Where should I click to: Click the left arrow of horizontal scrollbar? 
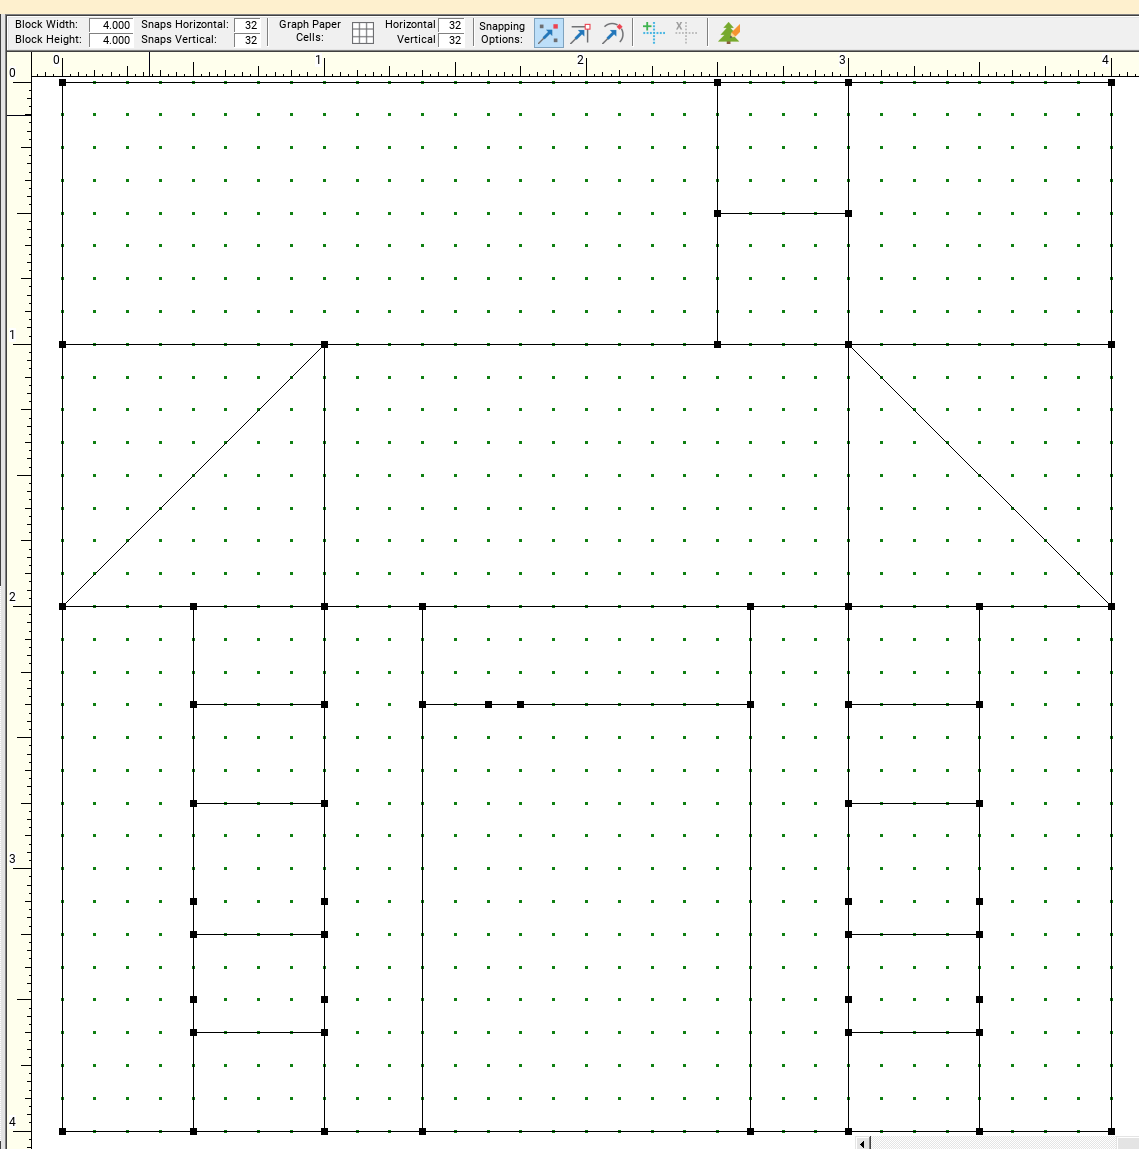864,1142
